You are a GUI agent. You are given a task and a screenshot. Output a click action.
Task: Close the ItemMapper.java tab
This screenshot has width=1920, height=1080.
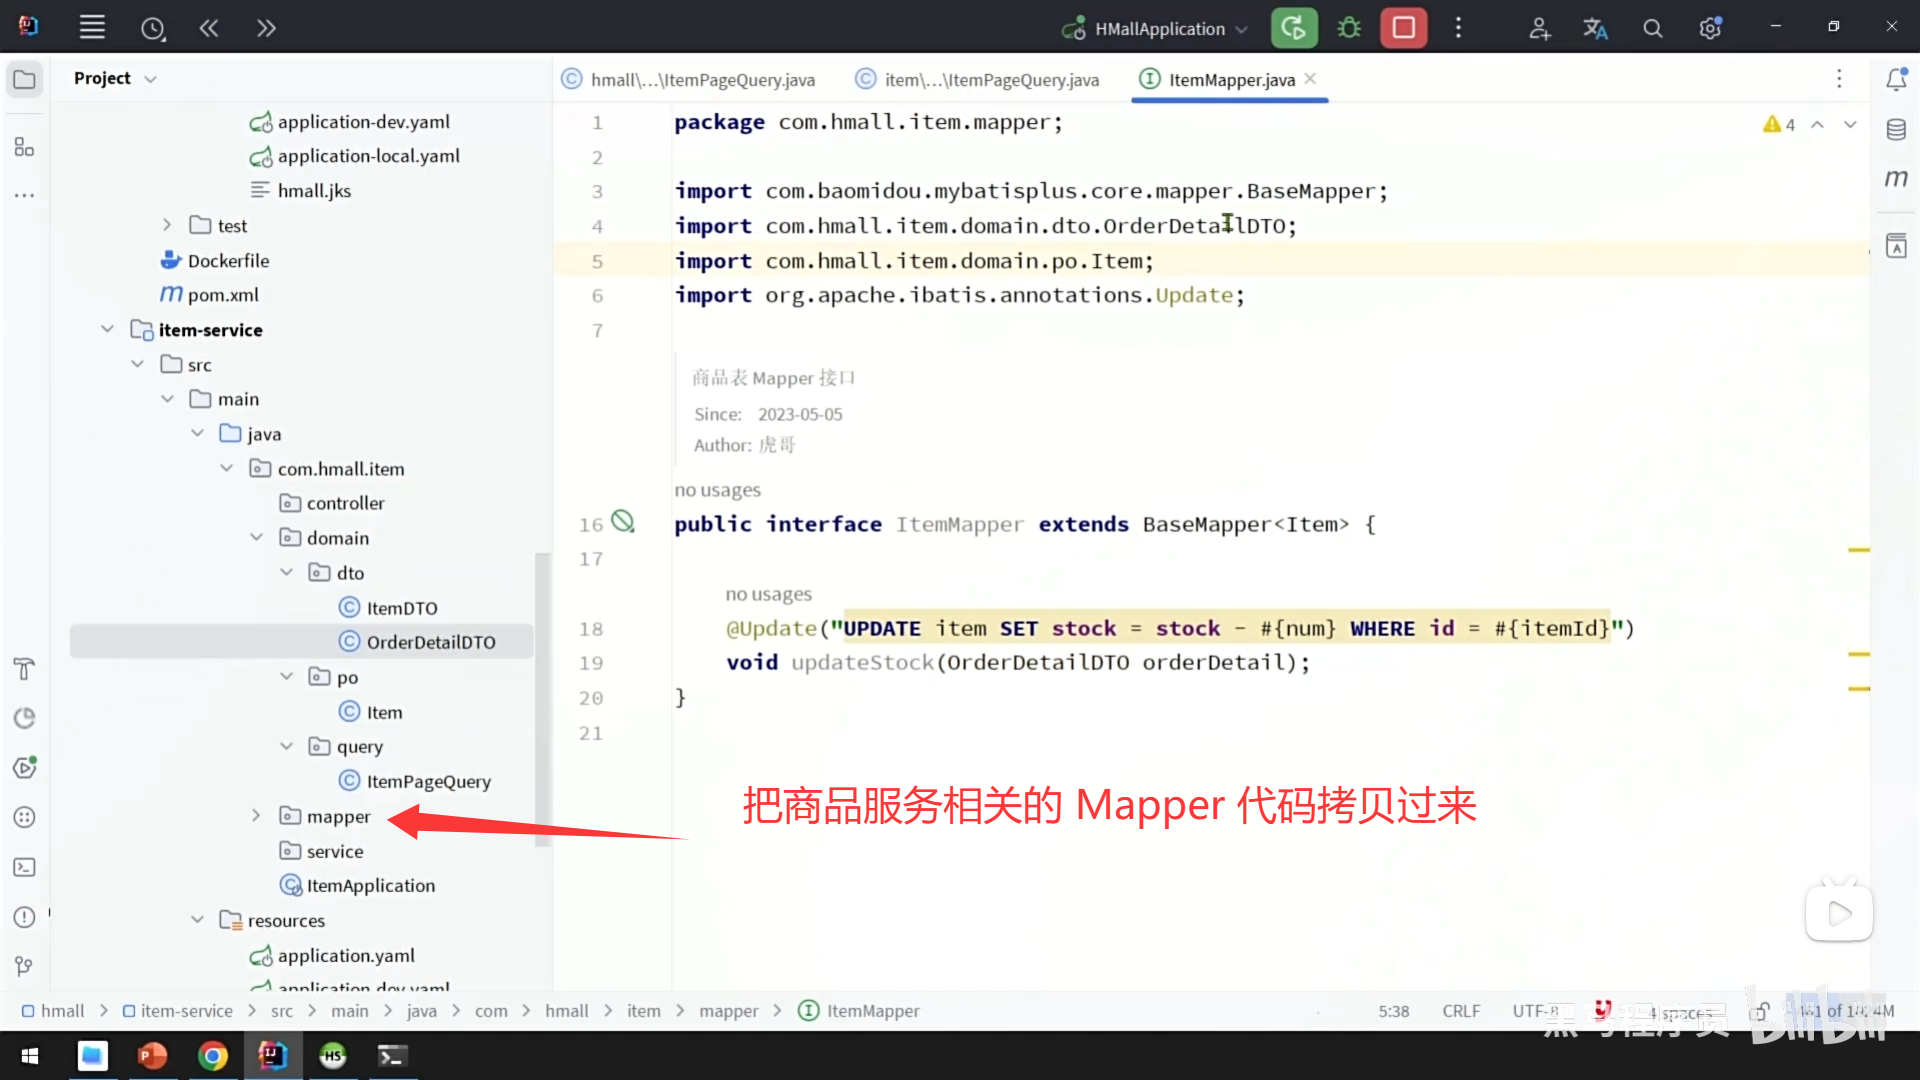pos(1310,79)
